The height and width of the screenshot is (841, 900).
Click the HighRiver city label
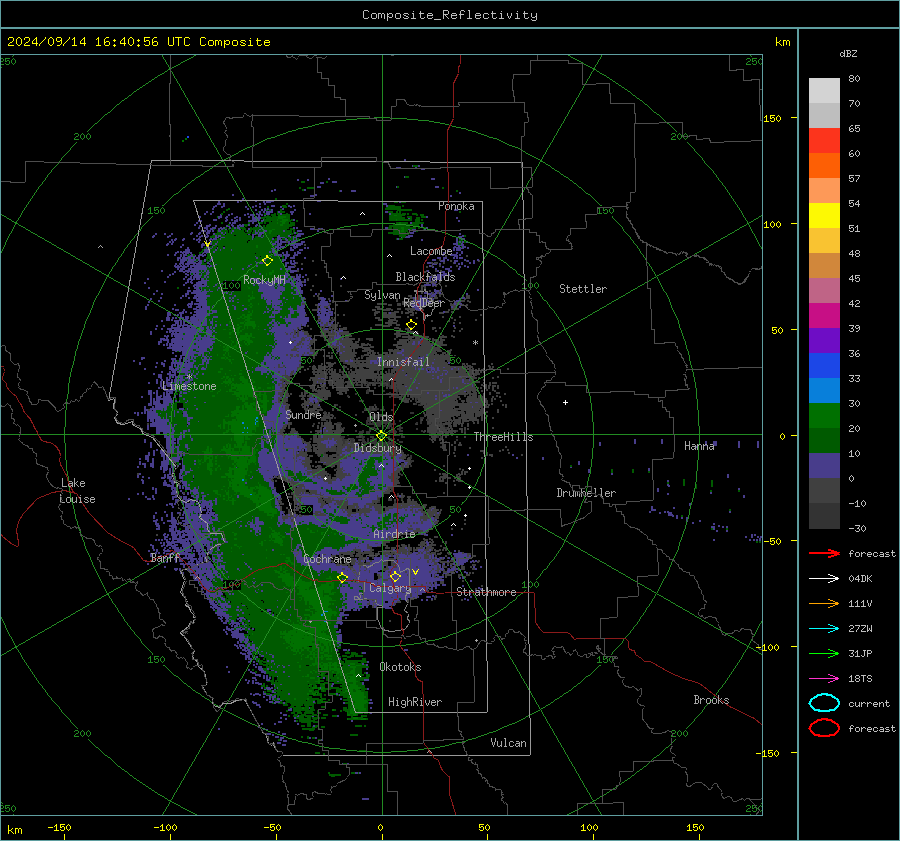(415, 702)
